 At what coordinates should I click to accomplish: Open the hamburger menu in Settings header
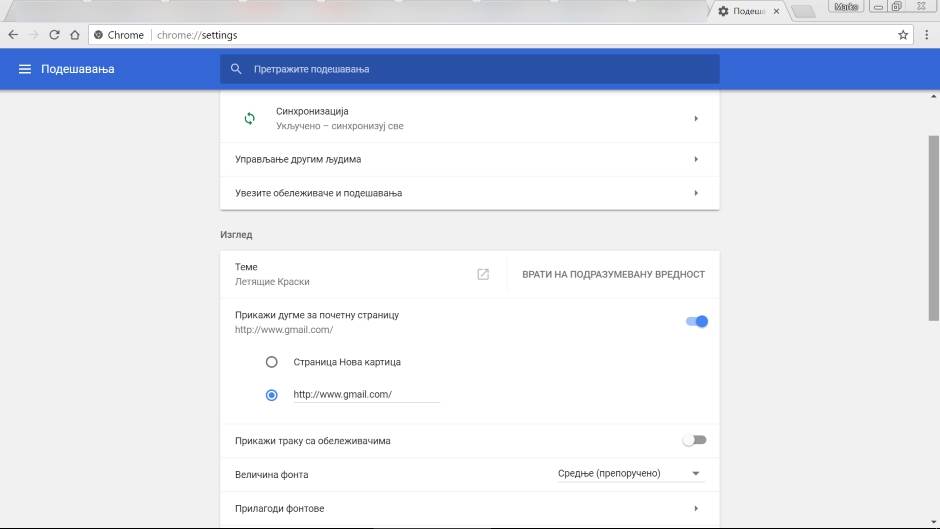tap(25, 69)
